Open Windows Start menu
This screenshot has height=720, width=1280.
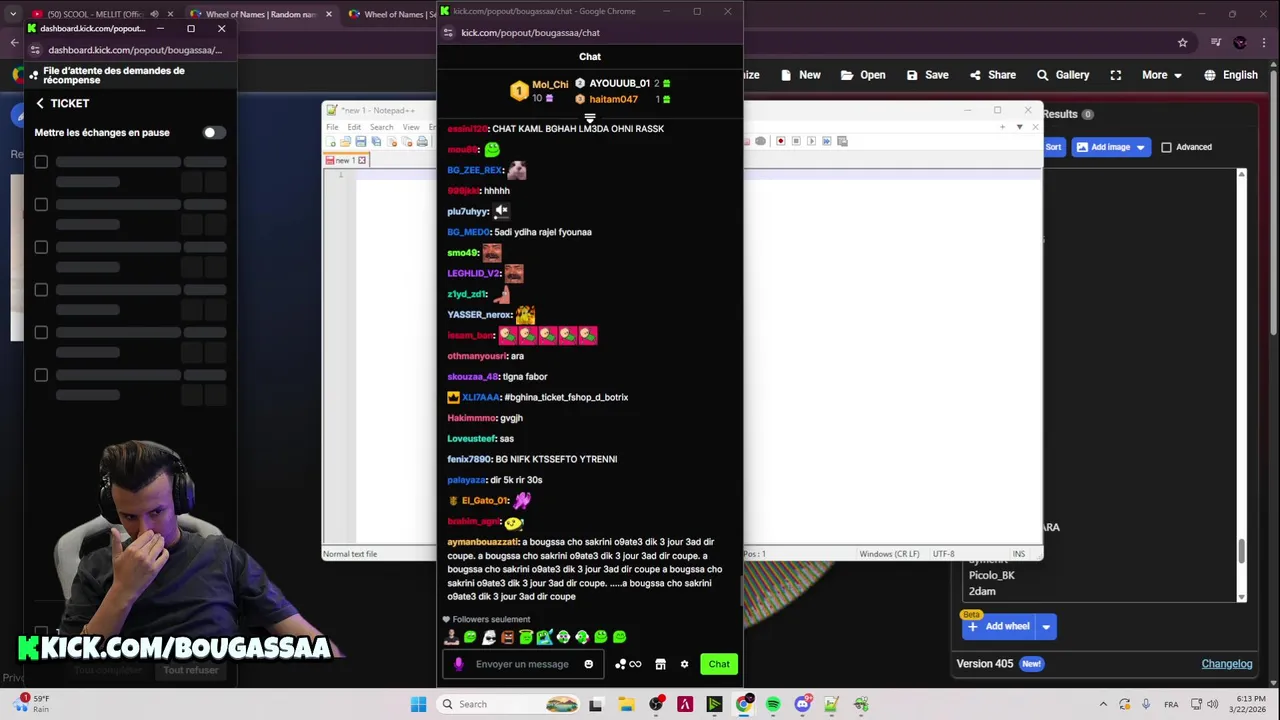click(418, 704)
